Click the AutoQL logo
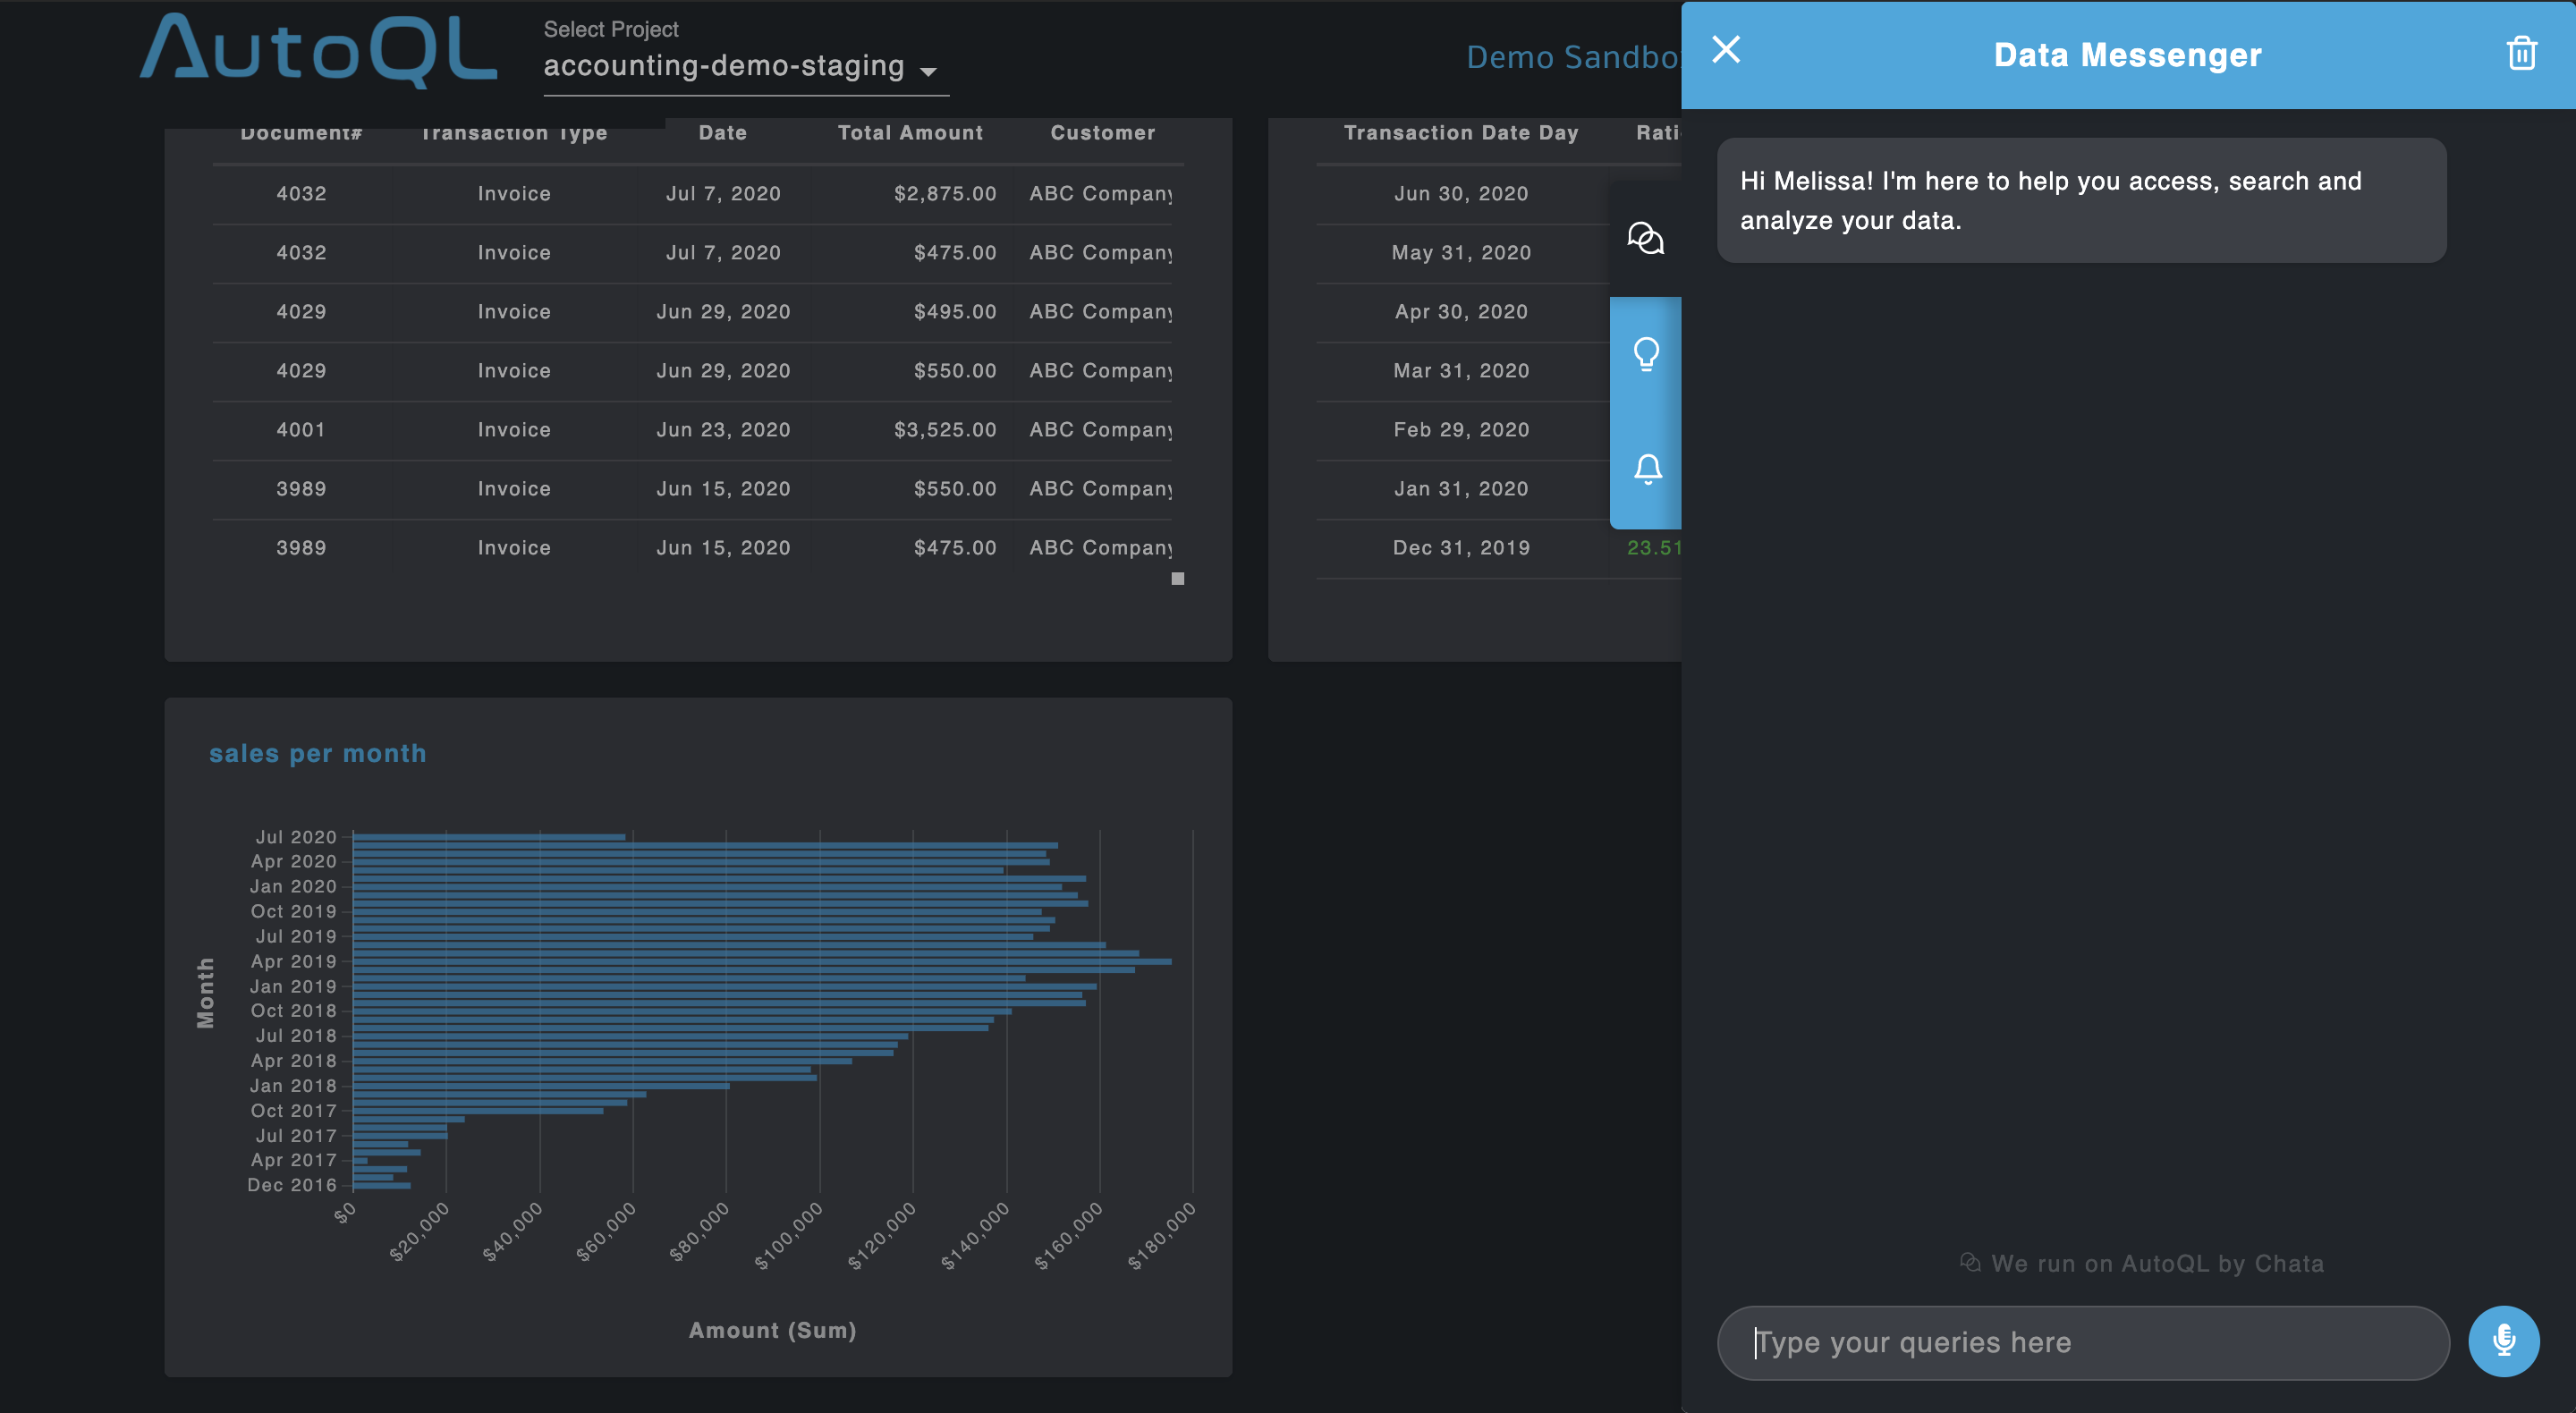The height and width of the screenshot is (1413, 2576). point(318,50)
